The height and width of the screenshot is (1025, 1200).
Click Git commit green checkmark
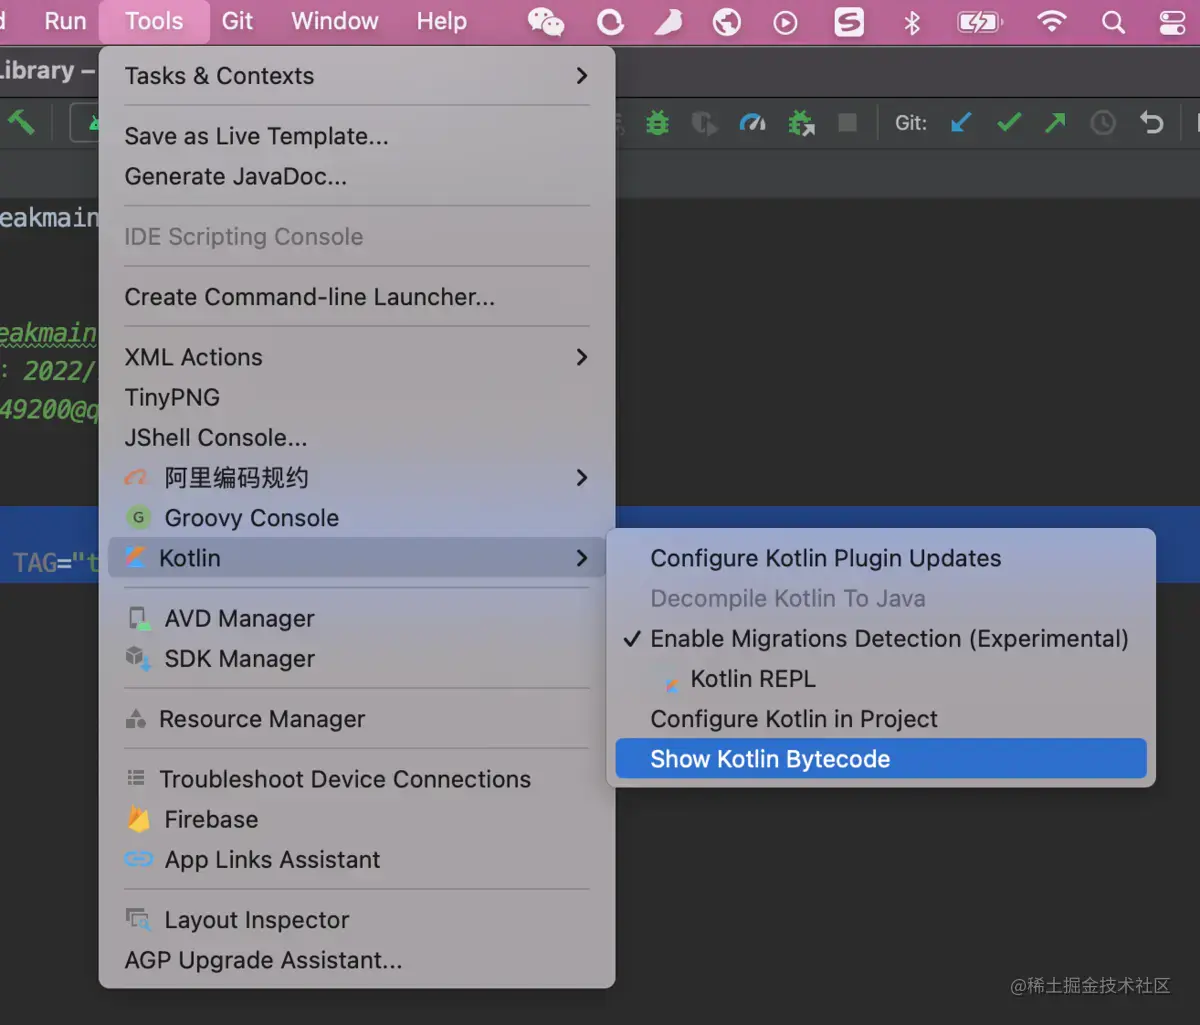coord(1009,122)
